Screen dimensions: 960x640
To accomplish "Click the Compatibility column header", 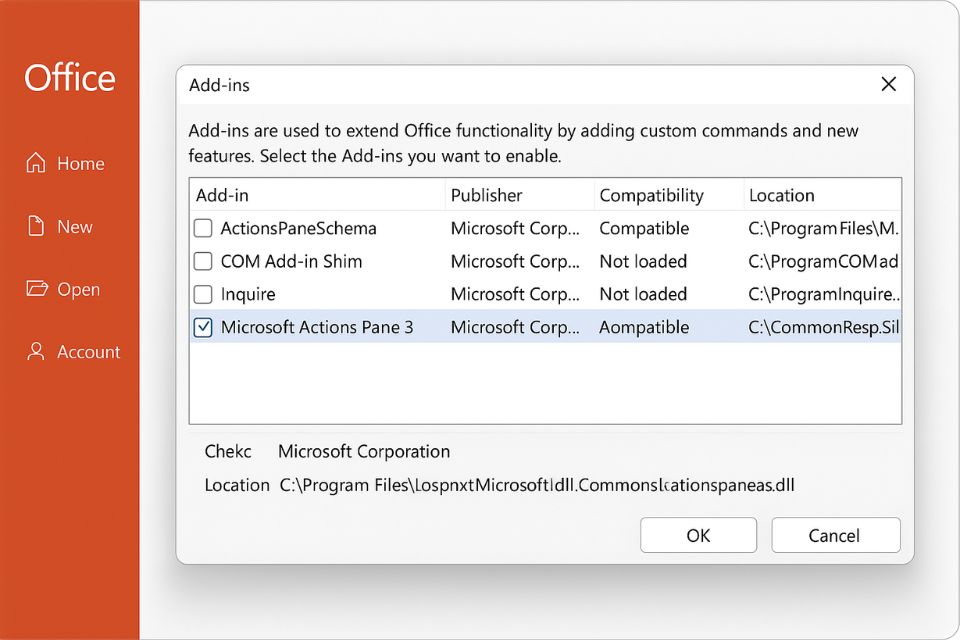I will coord(651,195).
